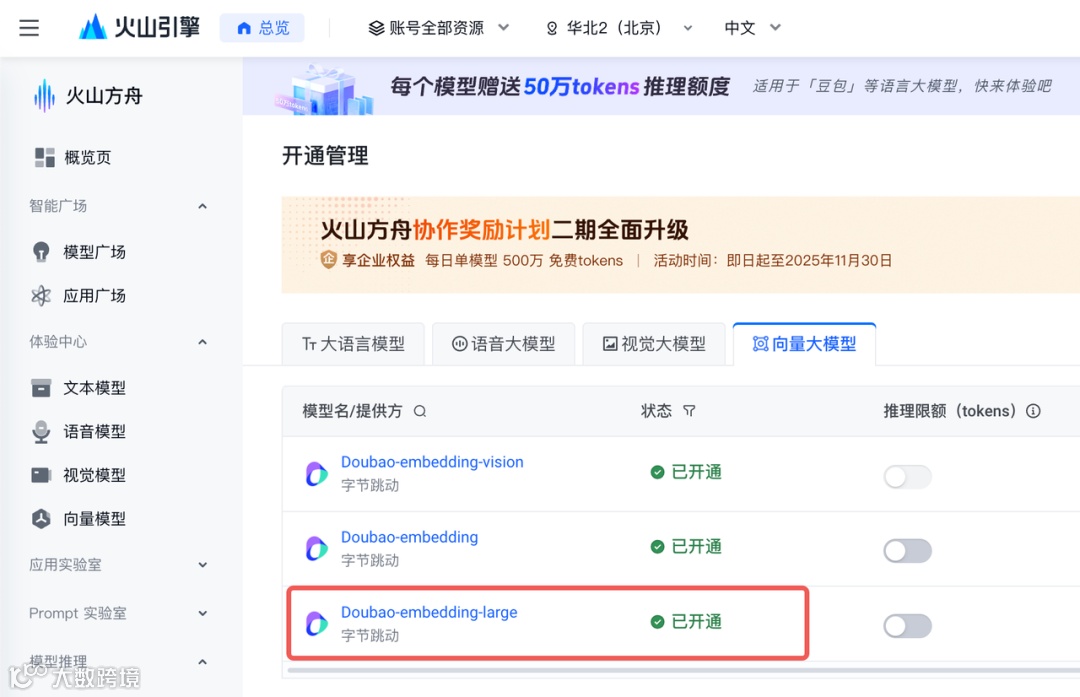
Task: Open the Doubao-embedding-large model link
Action: [x=429, y=612]
